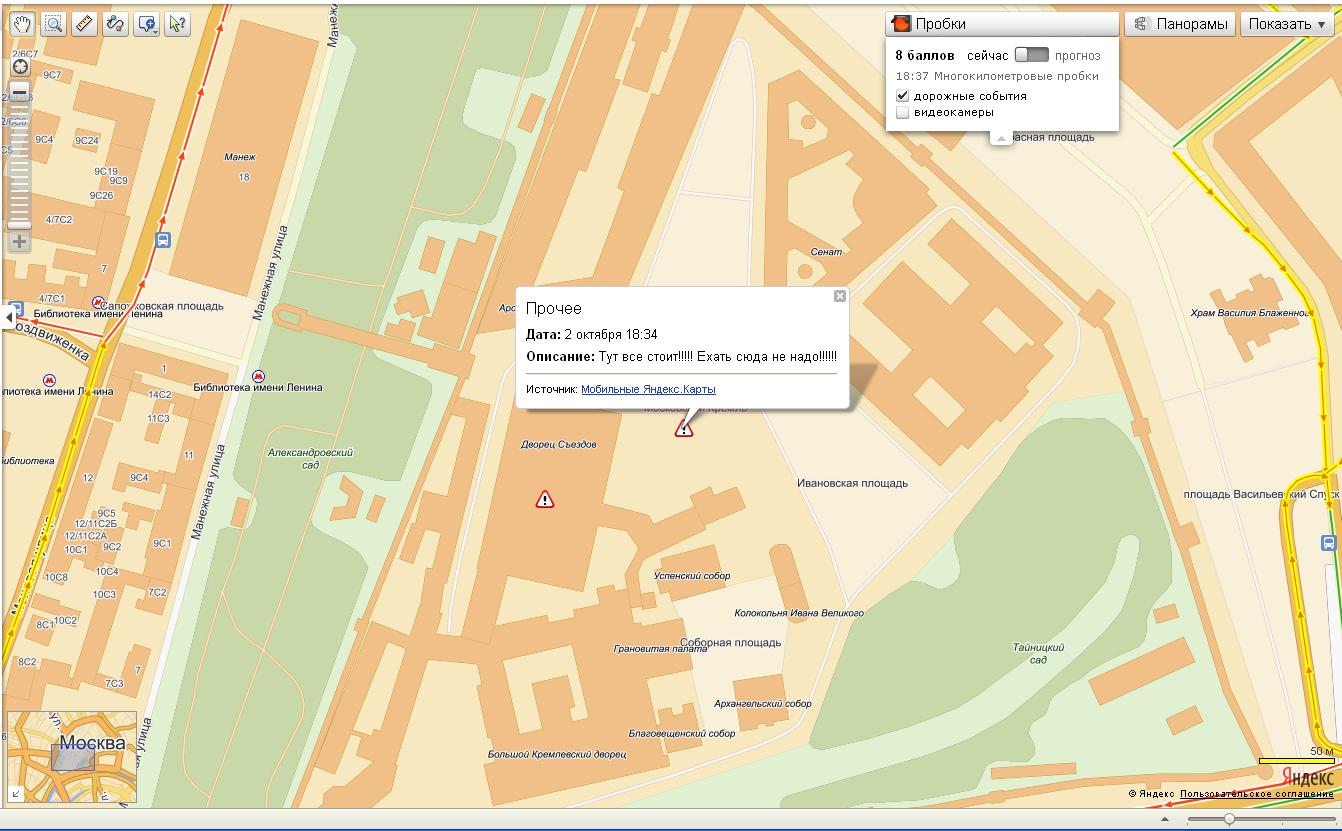Switch to Панорамы view
The width and height of the screenshot is (1342, 831).
click(1180, 24)
